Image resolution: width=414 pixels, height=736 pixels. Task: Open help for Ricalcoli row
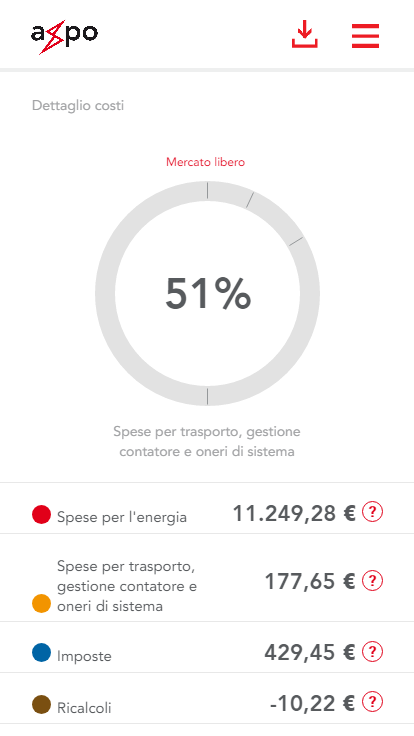click(x=373, y=702)
